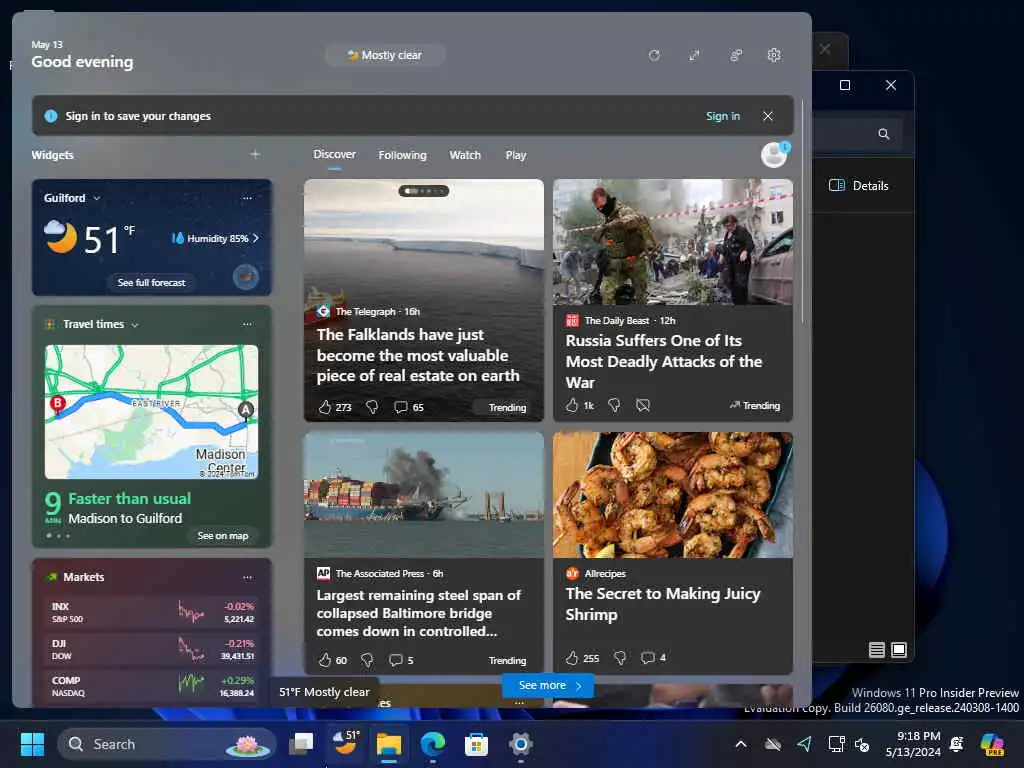This screenshot has height=768, width=1024.
Task: Open the Russia Suffers article headline
Action: pos(664,361)
